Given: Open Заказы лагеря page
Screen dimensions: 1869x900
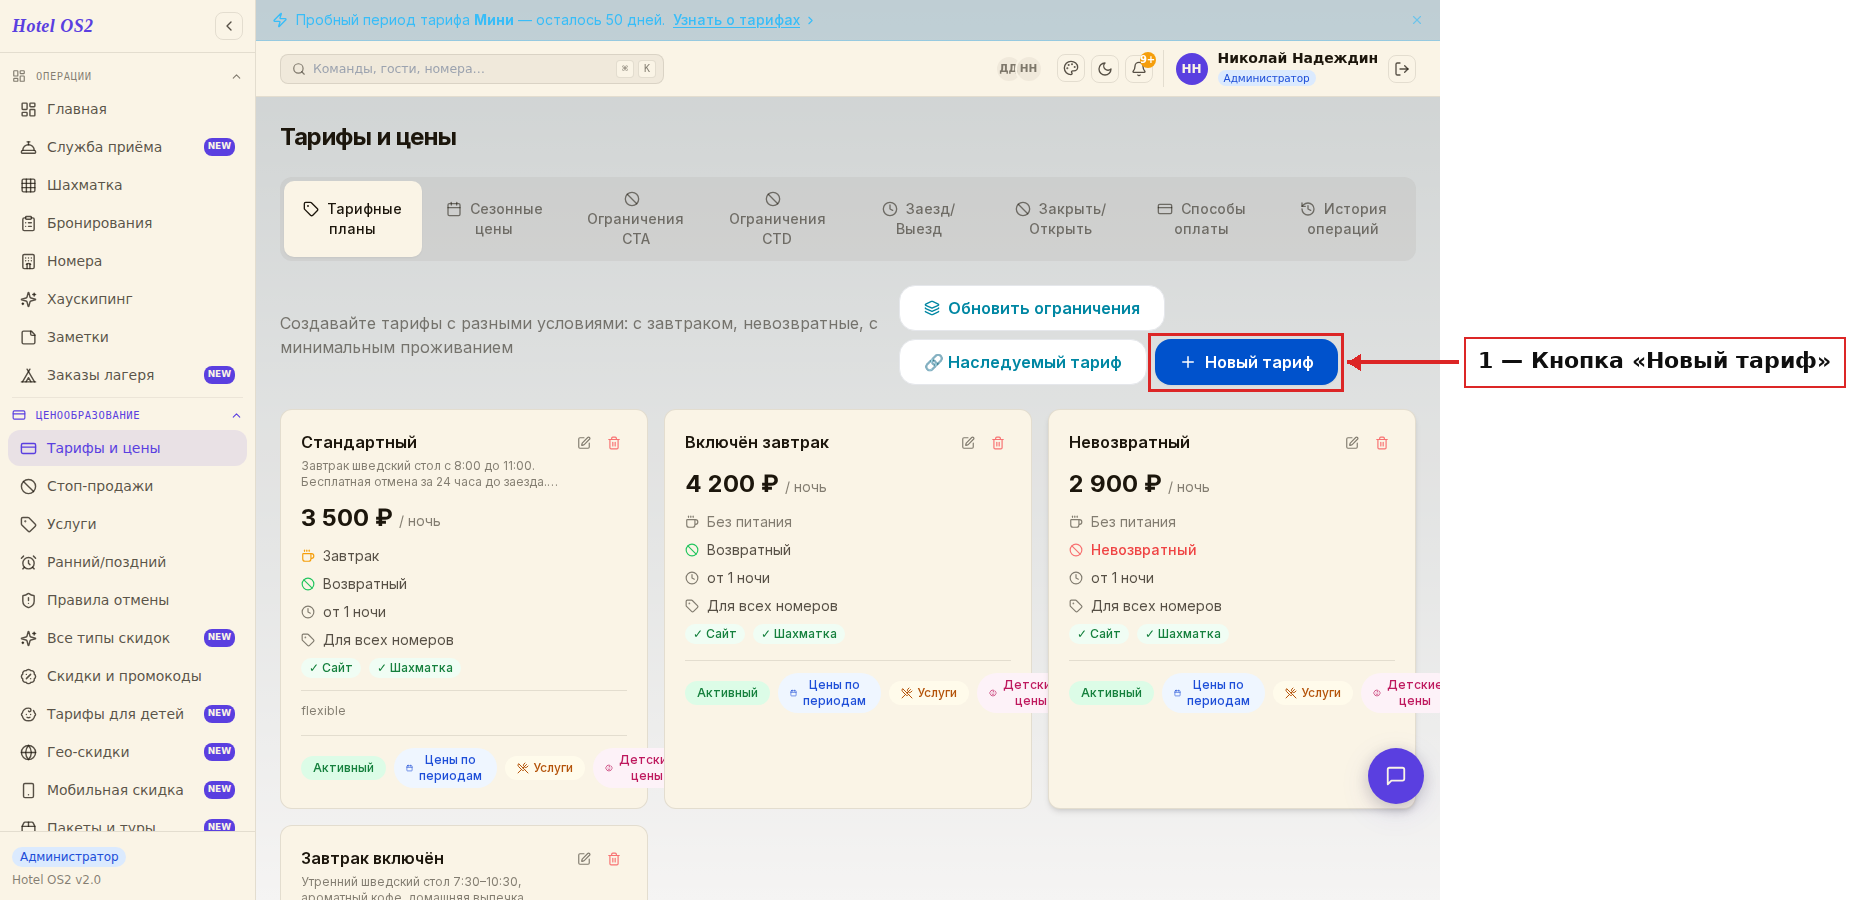Looking at the screenshot, I should click(x=127, y=375).
